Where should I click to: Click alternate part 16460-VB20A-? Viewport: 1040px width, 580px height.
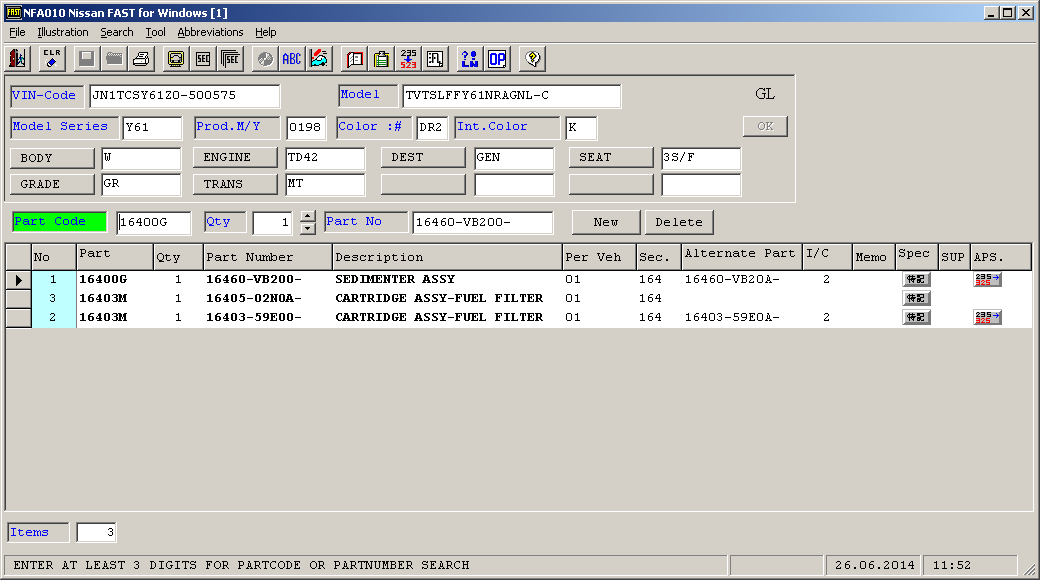[732, 279]
